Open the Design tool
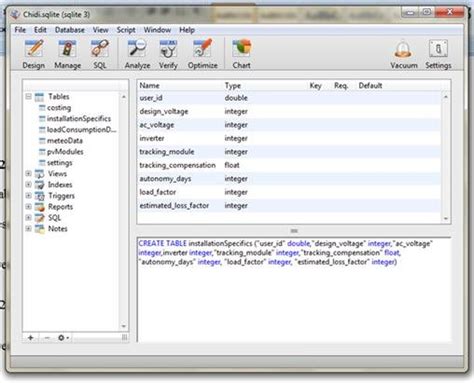The width and height of the screenshot is (474, 383). (x=34, y=54)
